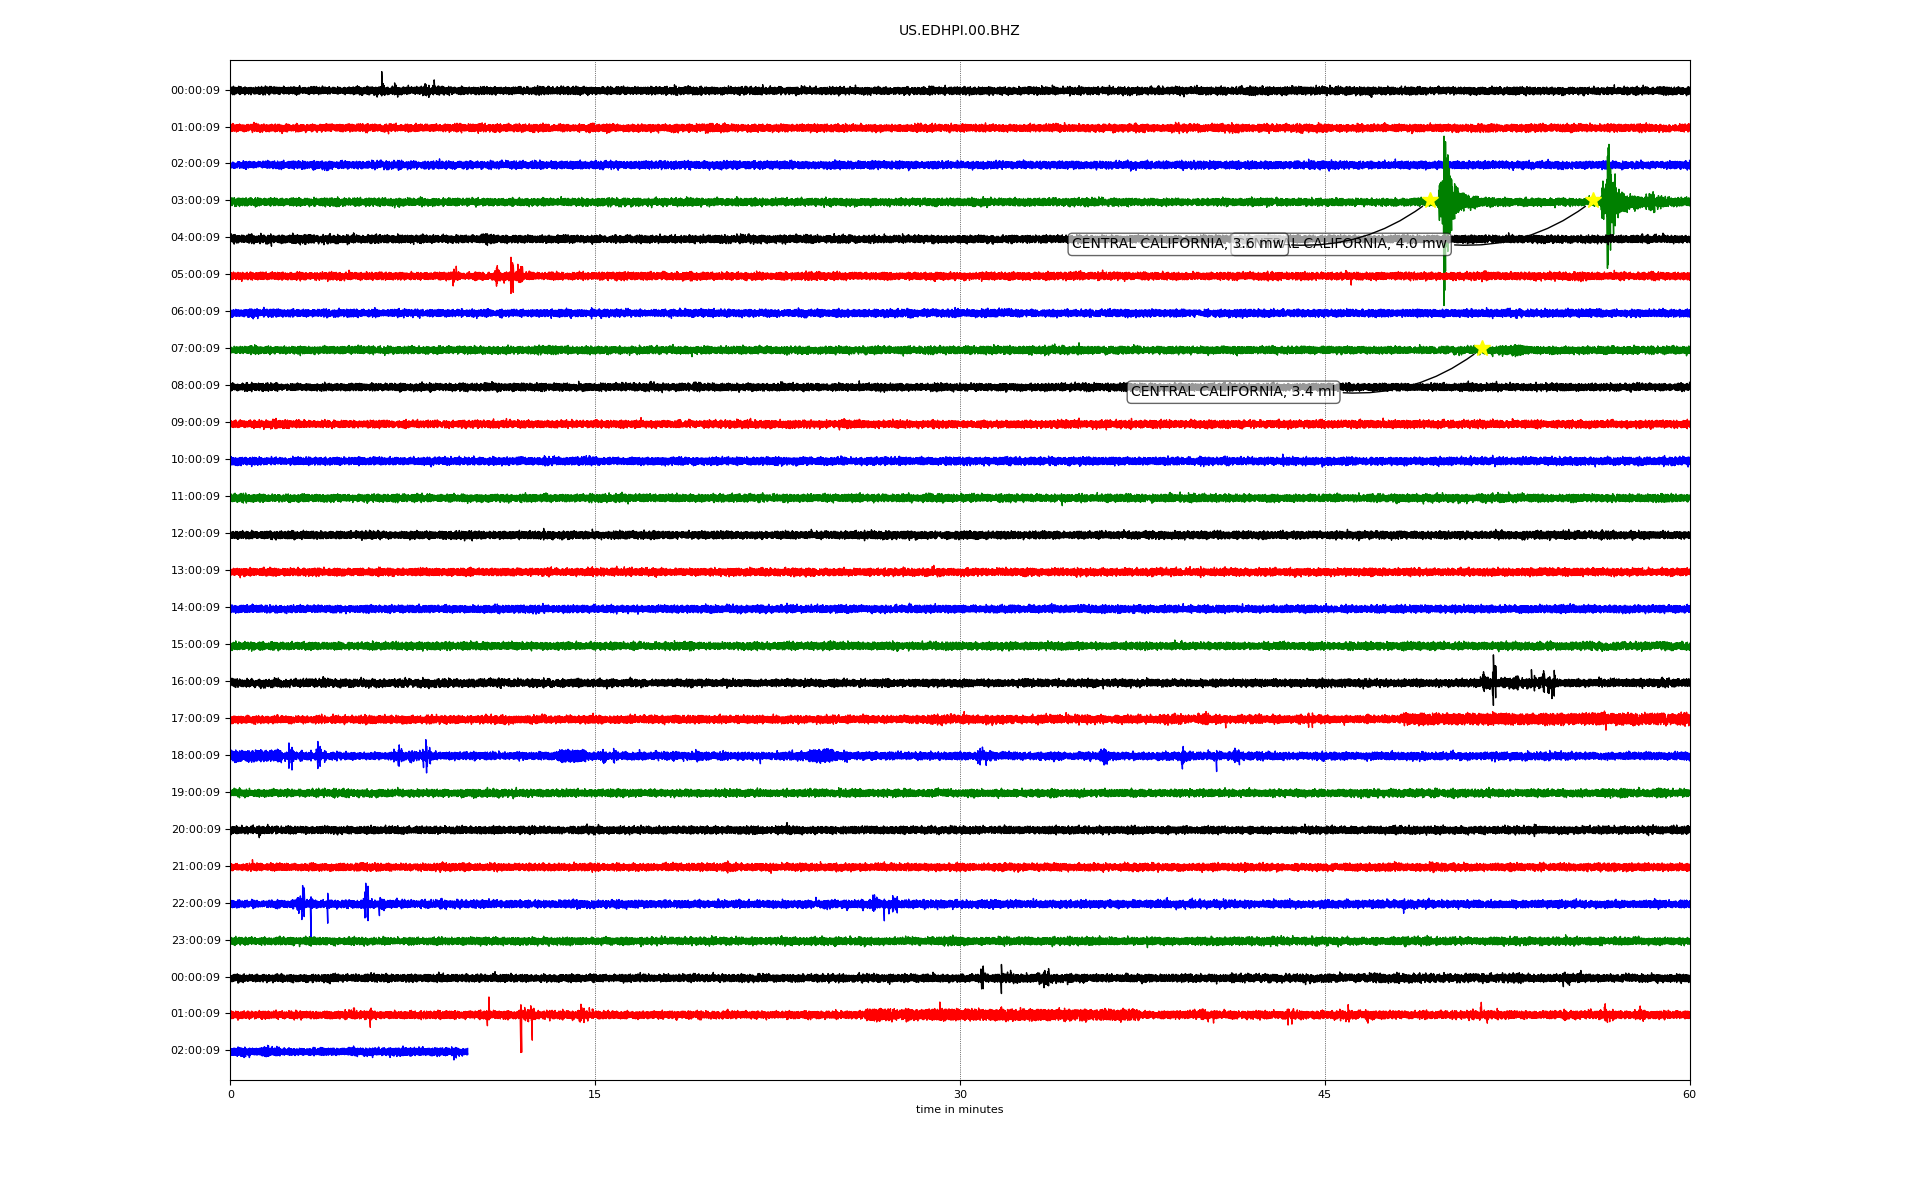Click the yellow star on the 07:00:09 trace
The height and width of the screenshot is (1200, 1920).
click(1482, 348)
